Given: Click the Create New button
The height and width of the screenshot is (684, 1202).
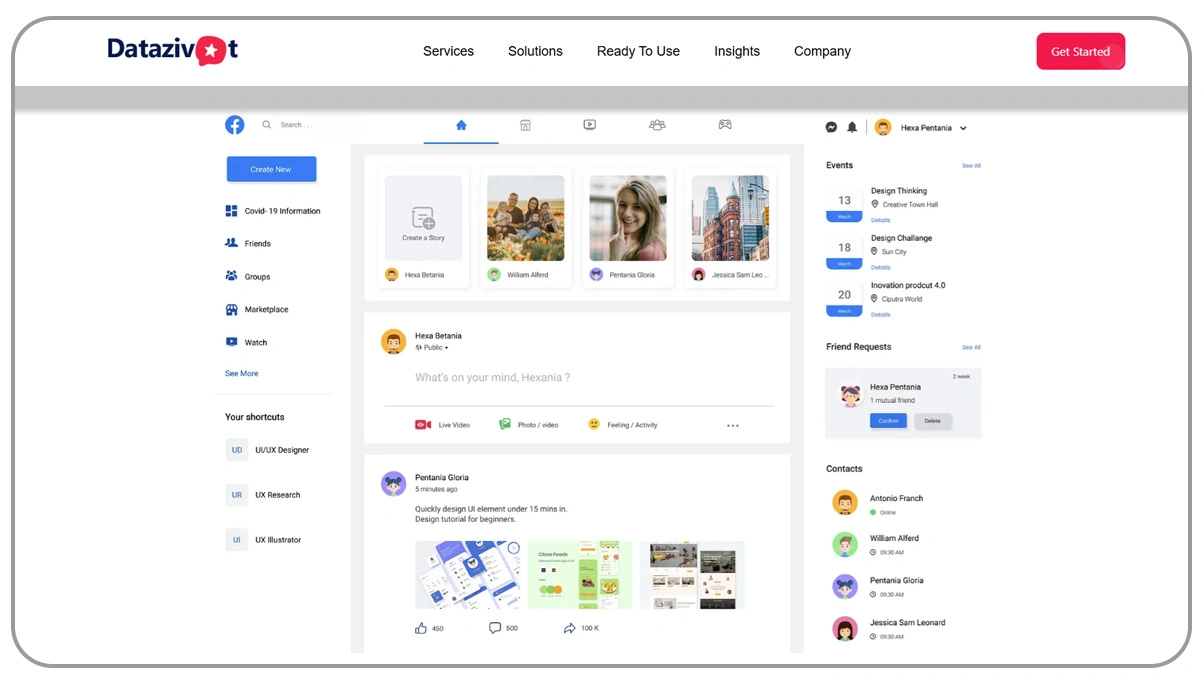Looking at the screenshot, I should click(x=271, y=169).
